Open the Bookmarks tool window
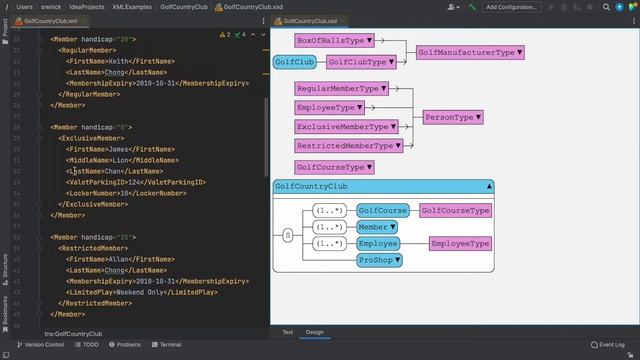Image resolution: width=640 pixels, height=360 pixels. (x=5, y=314)
